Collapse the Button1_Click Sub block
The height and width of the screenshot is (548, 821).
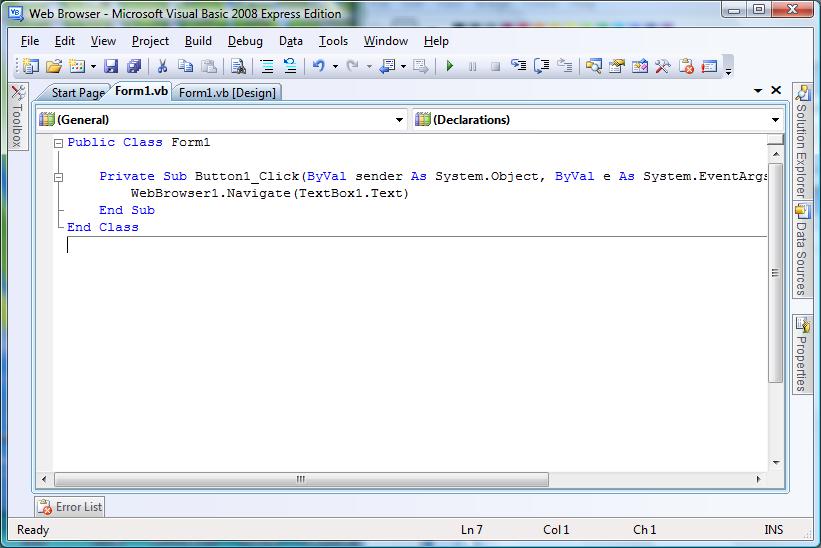click(x=59, y=177)
